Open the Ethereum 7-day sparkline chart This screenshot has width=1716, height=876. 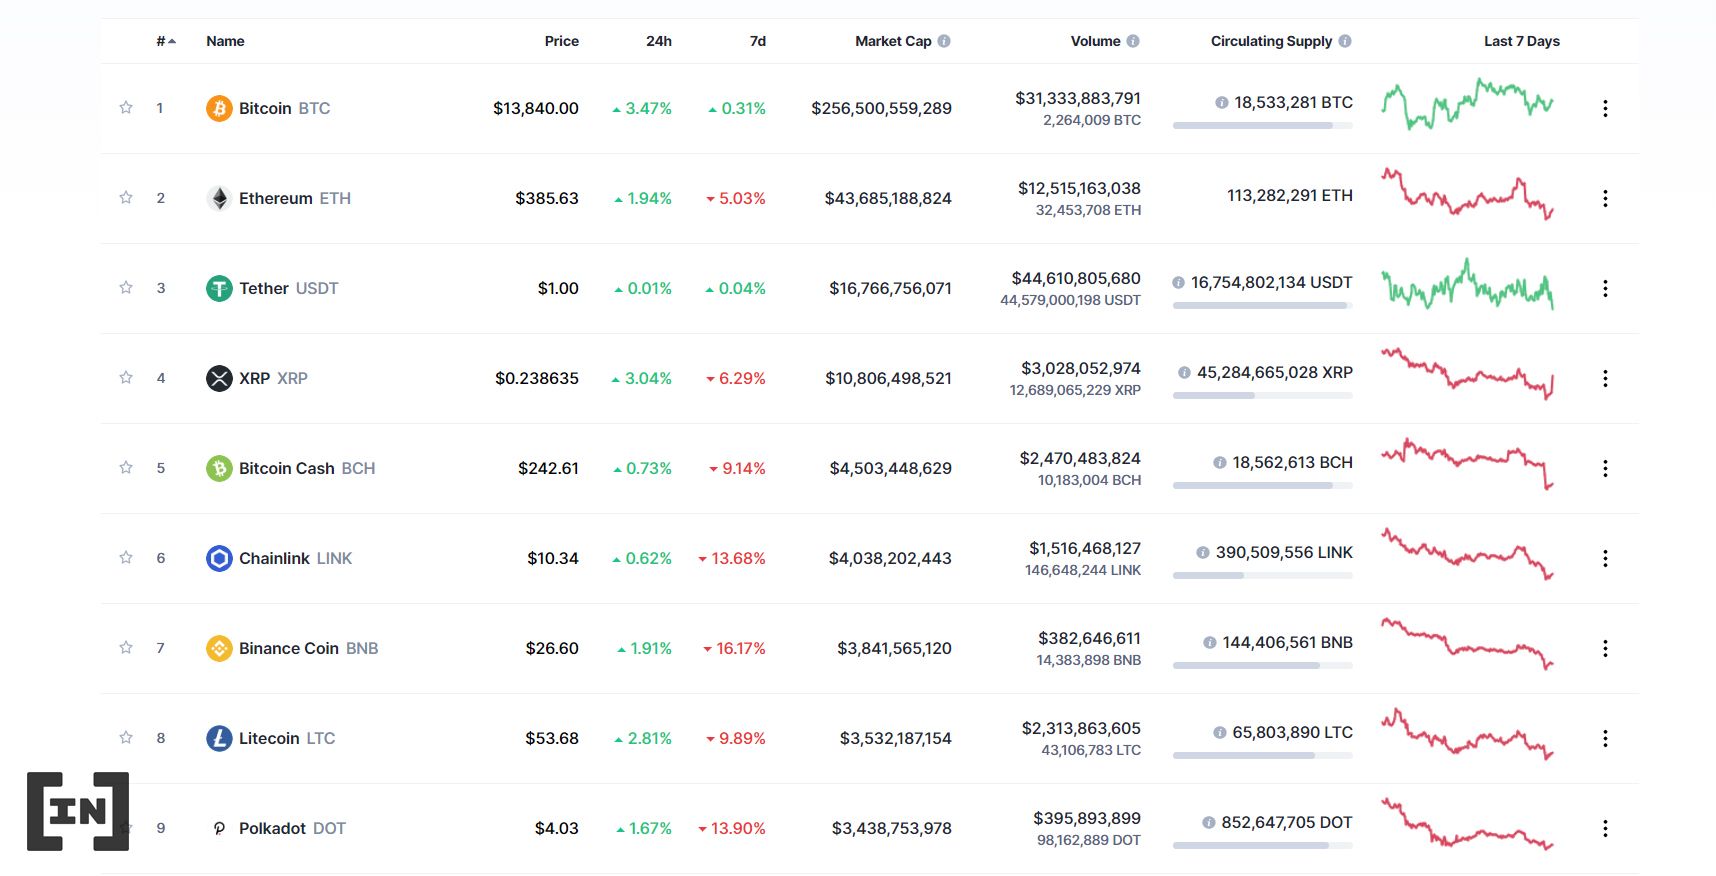[x=1467, y=194]
